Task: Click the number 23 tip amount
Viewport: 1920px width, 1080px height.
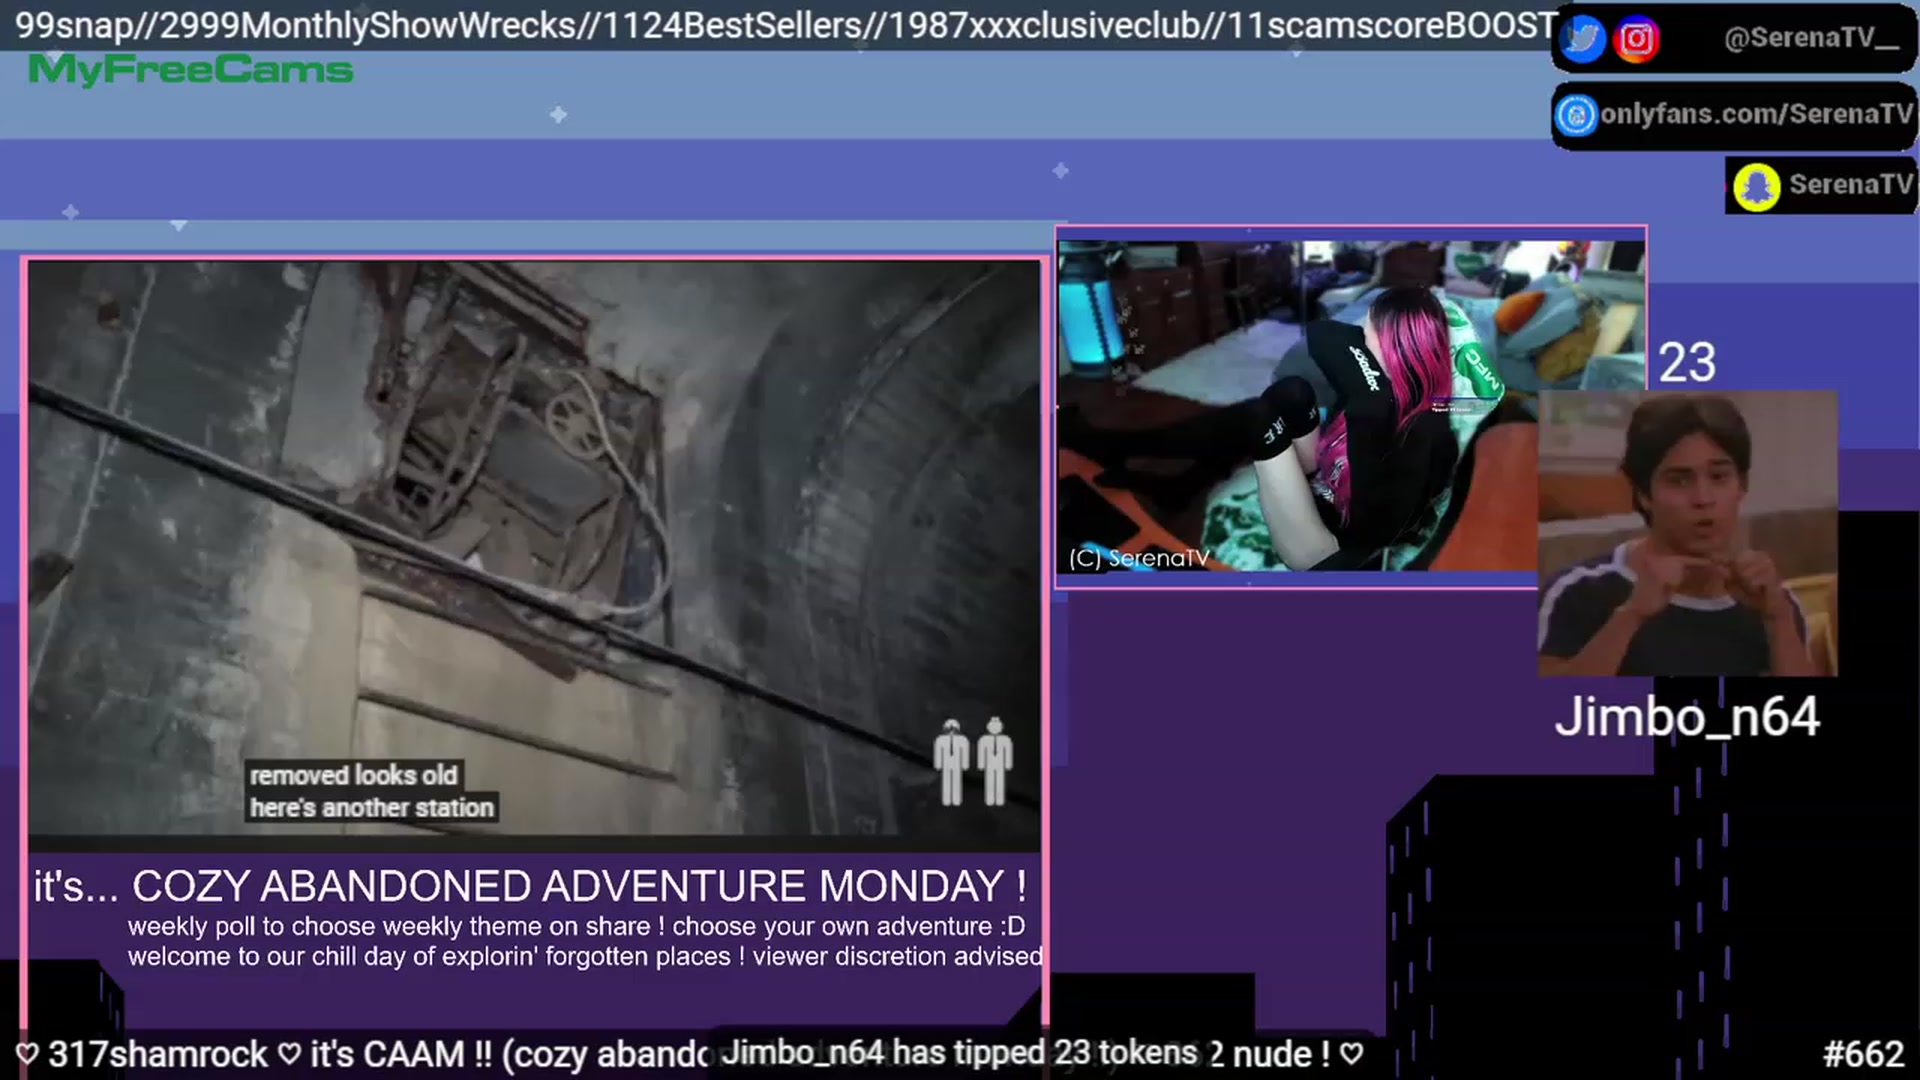Action: pyautogui.click(x=1687, y=363)
